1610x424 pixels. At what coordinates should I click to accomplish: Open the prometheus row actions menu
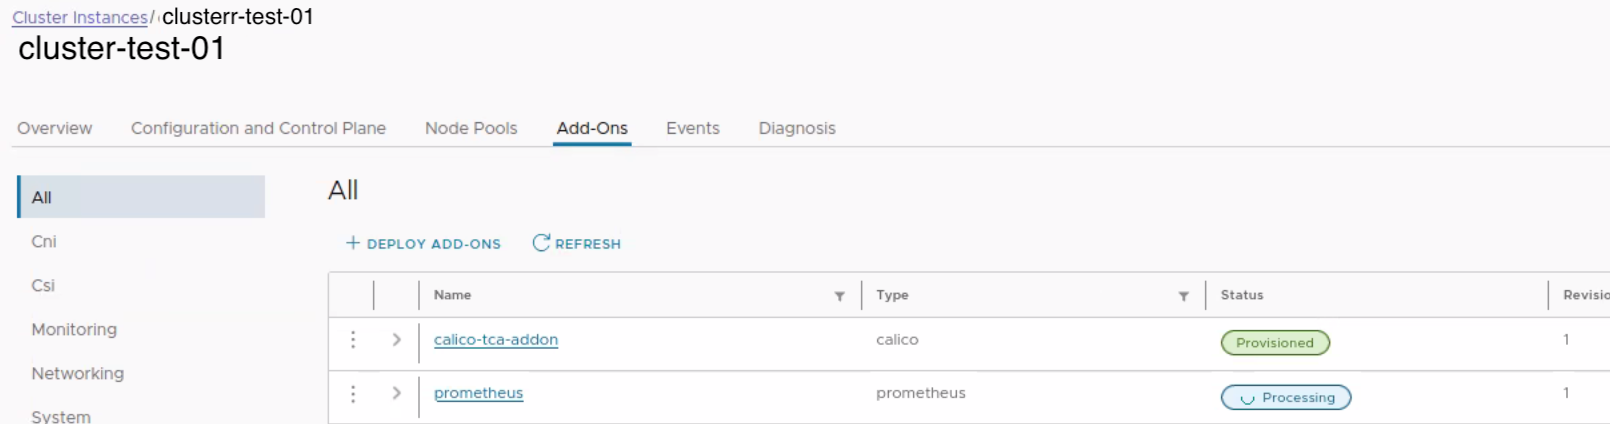coord(353,394)
